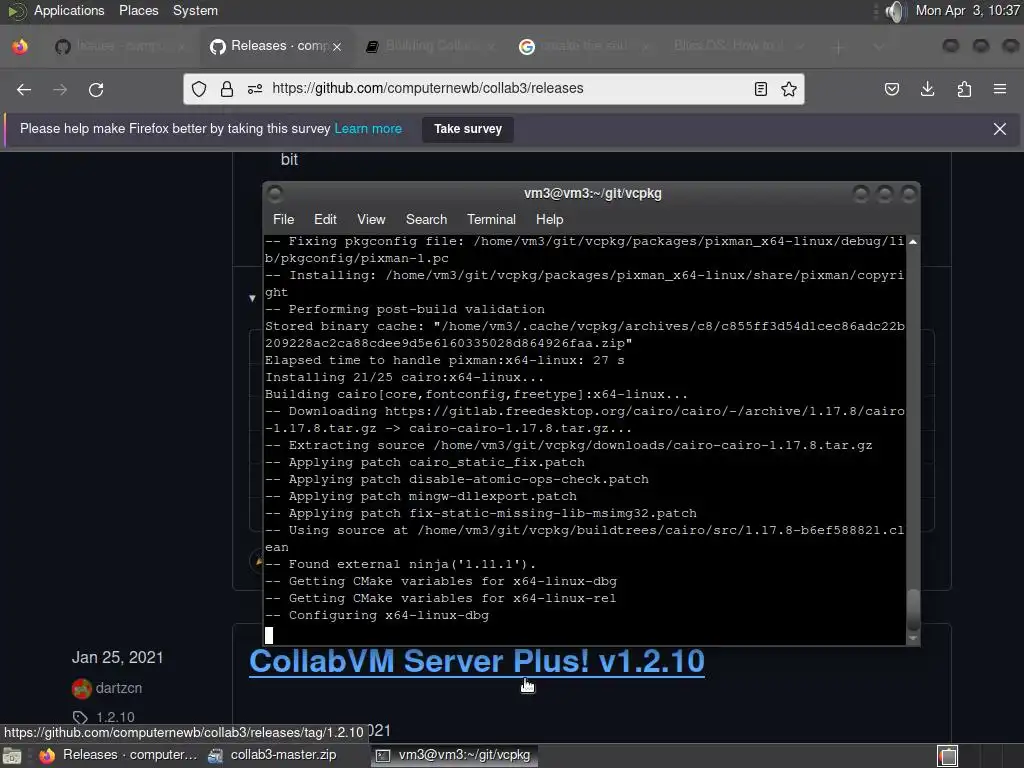Click the padlock site security icon

pyautogui.click(x=227, y=89)
